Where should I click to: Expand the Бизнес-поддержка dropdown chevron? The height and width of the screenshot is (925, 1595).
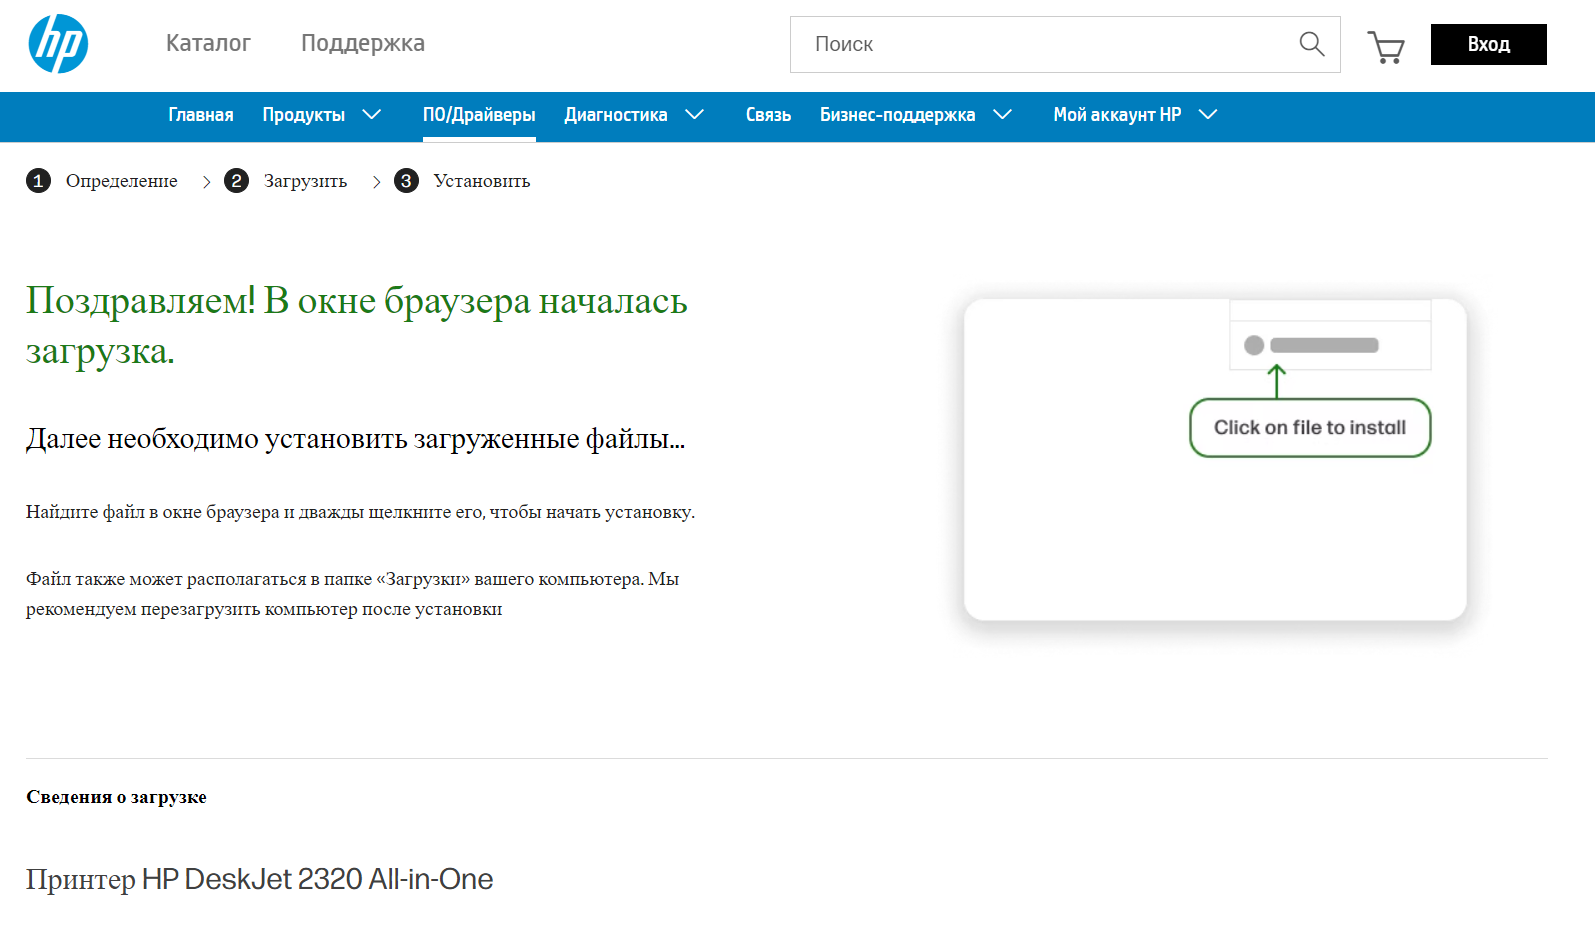(1003, 115)
